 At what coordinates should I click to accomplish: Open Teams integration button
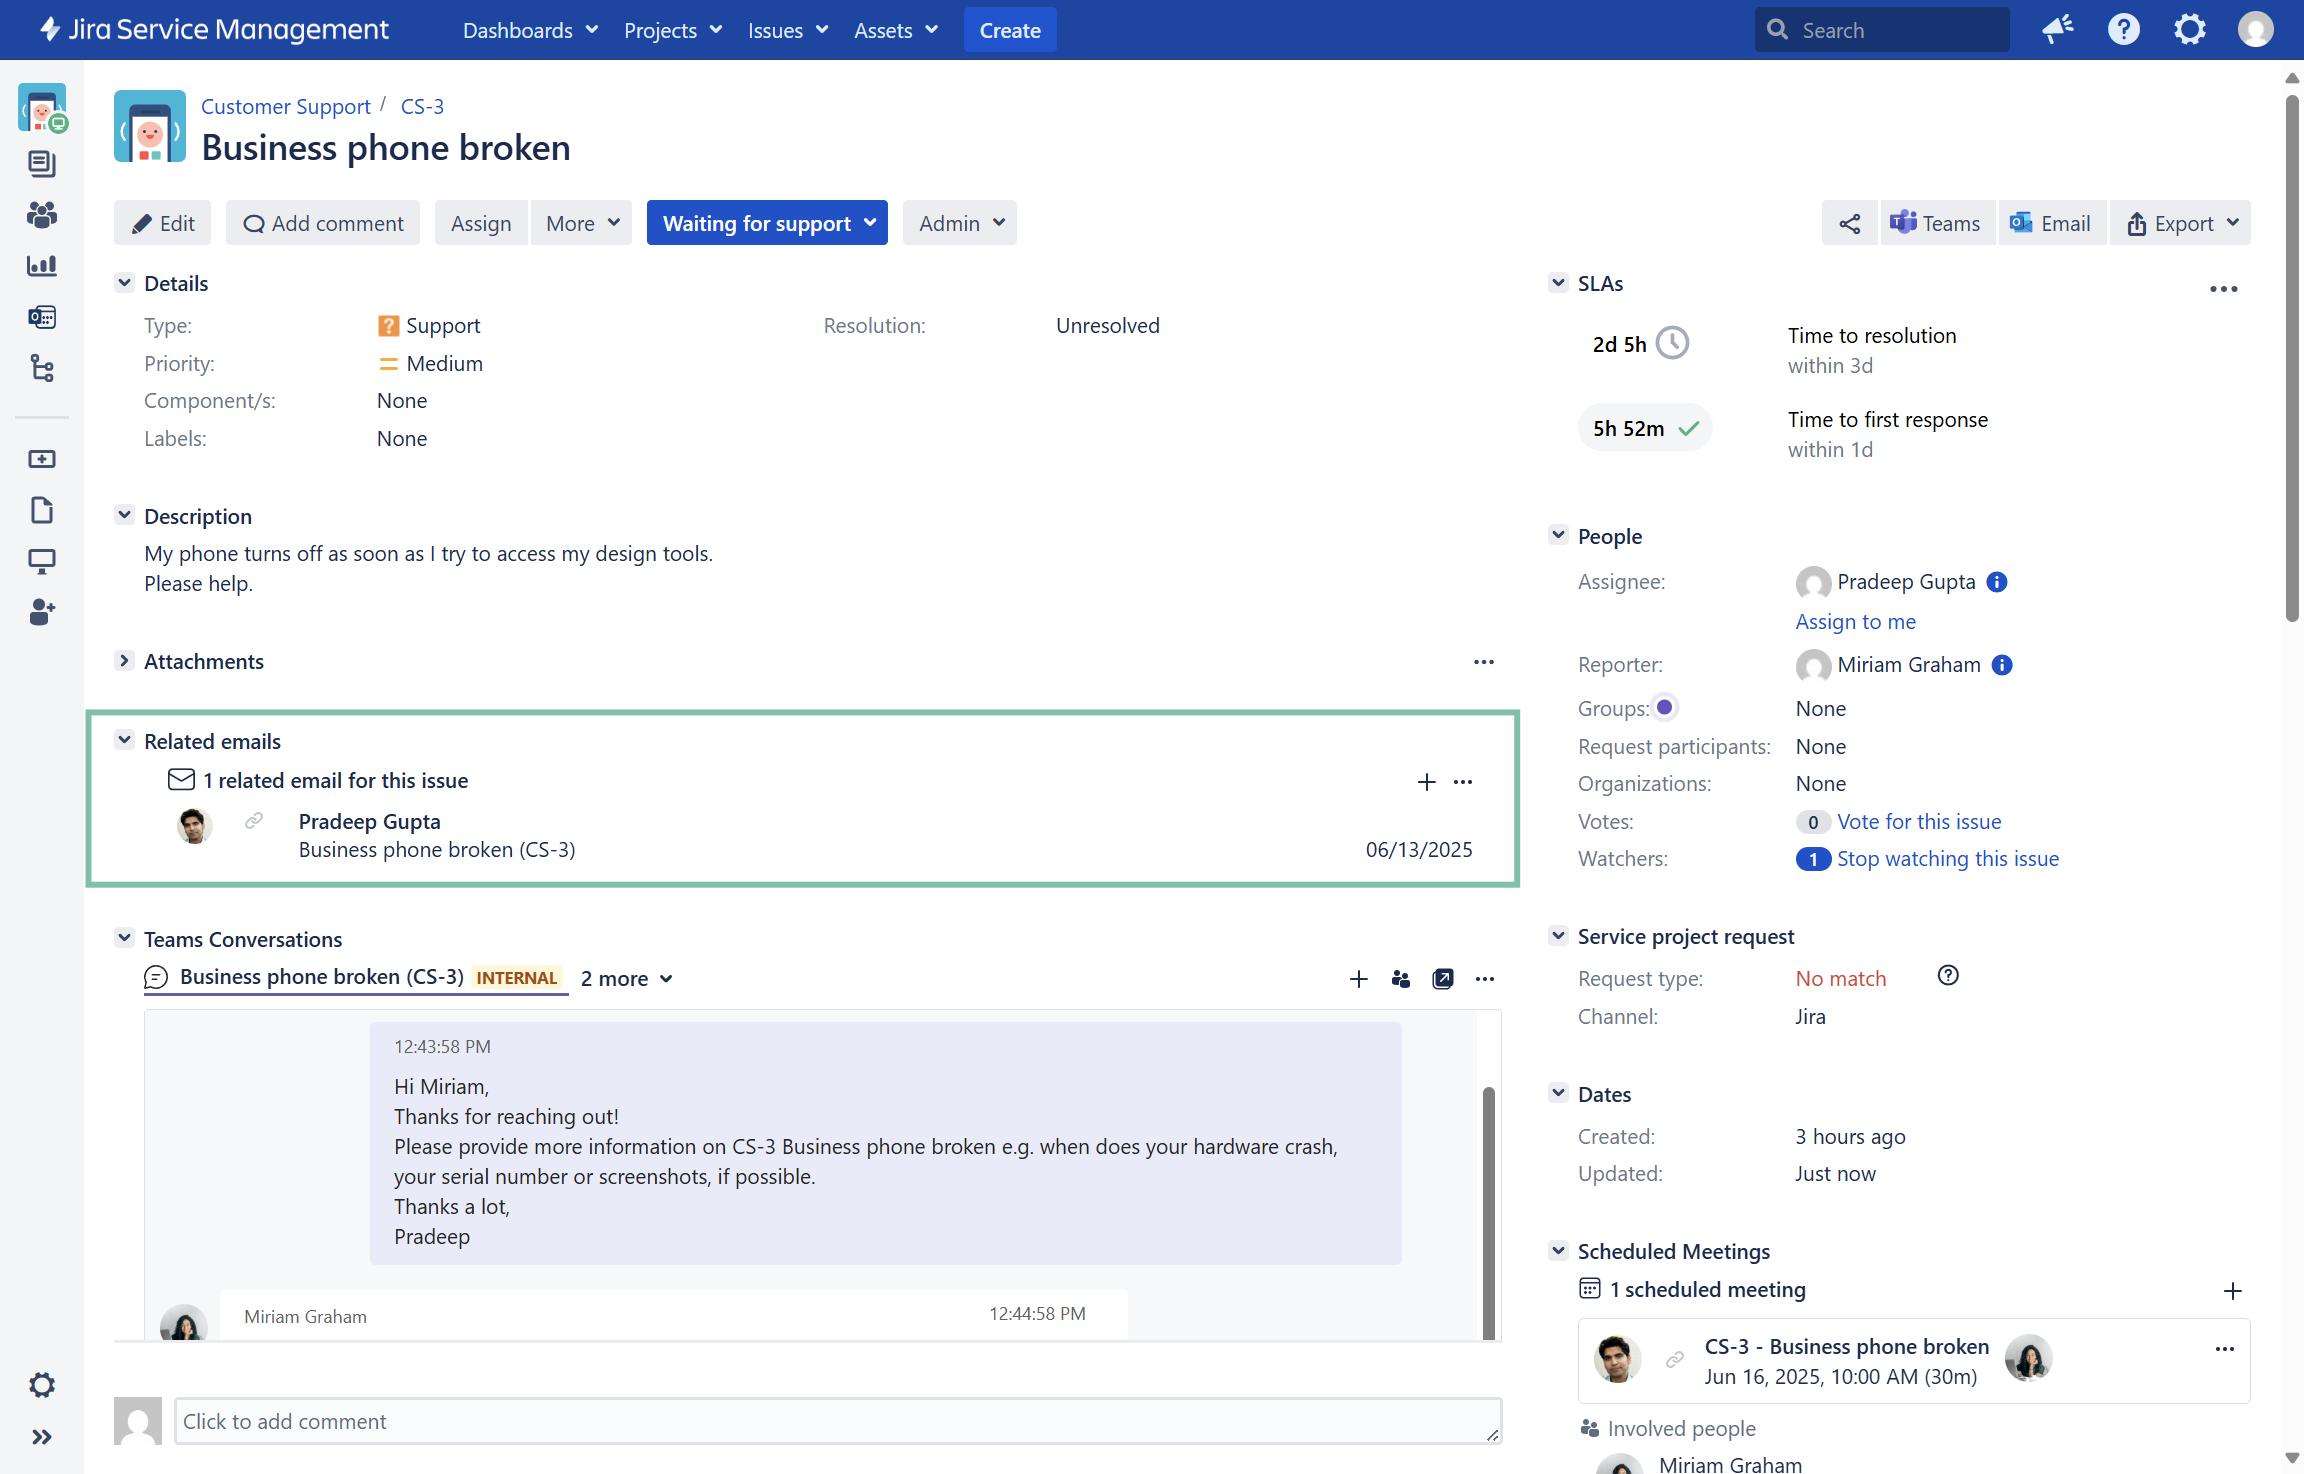1936,223
